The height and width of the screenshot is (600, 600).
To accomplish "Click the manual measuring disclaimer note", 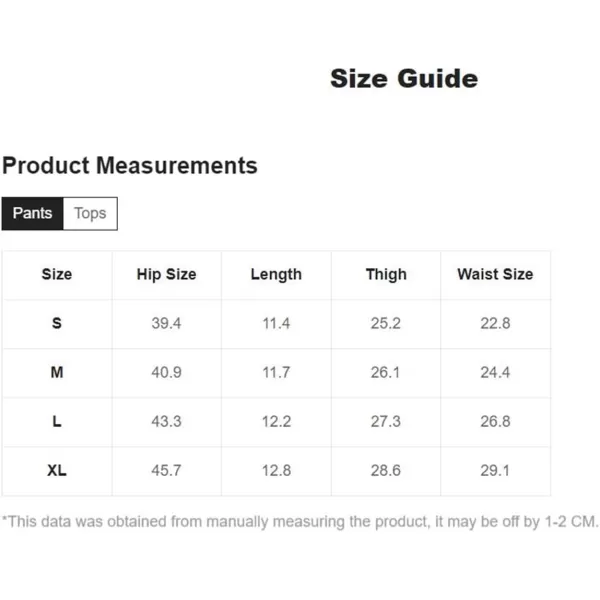I will pos(300,522).
